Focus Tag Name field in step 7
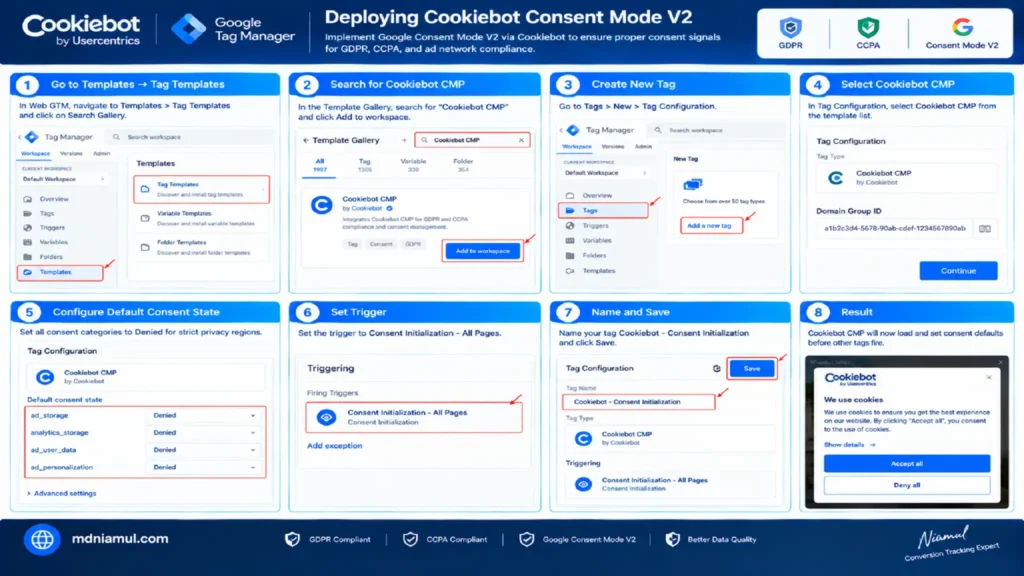This screenshot has width=1024, height=576. click(639, 402)
